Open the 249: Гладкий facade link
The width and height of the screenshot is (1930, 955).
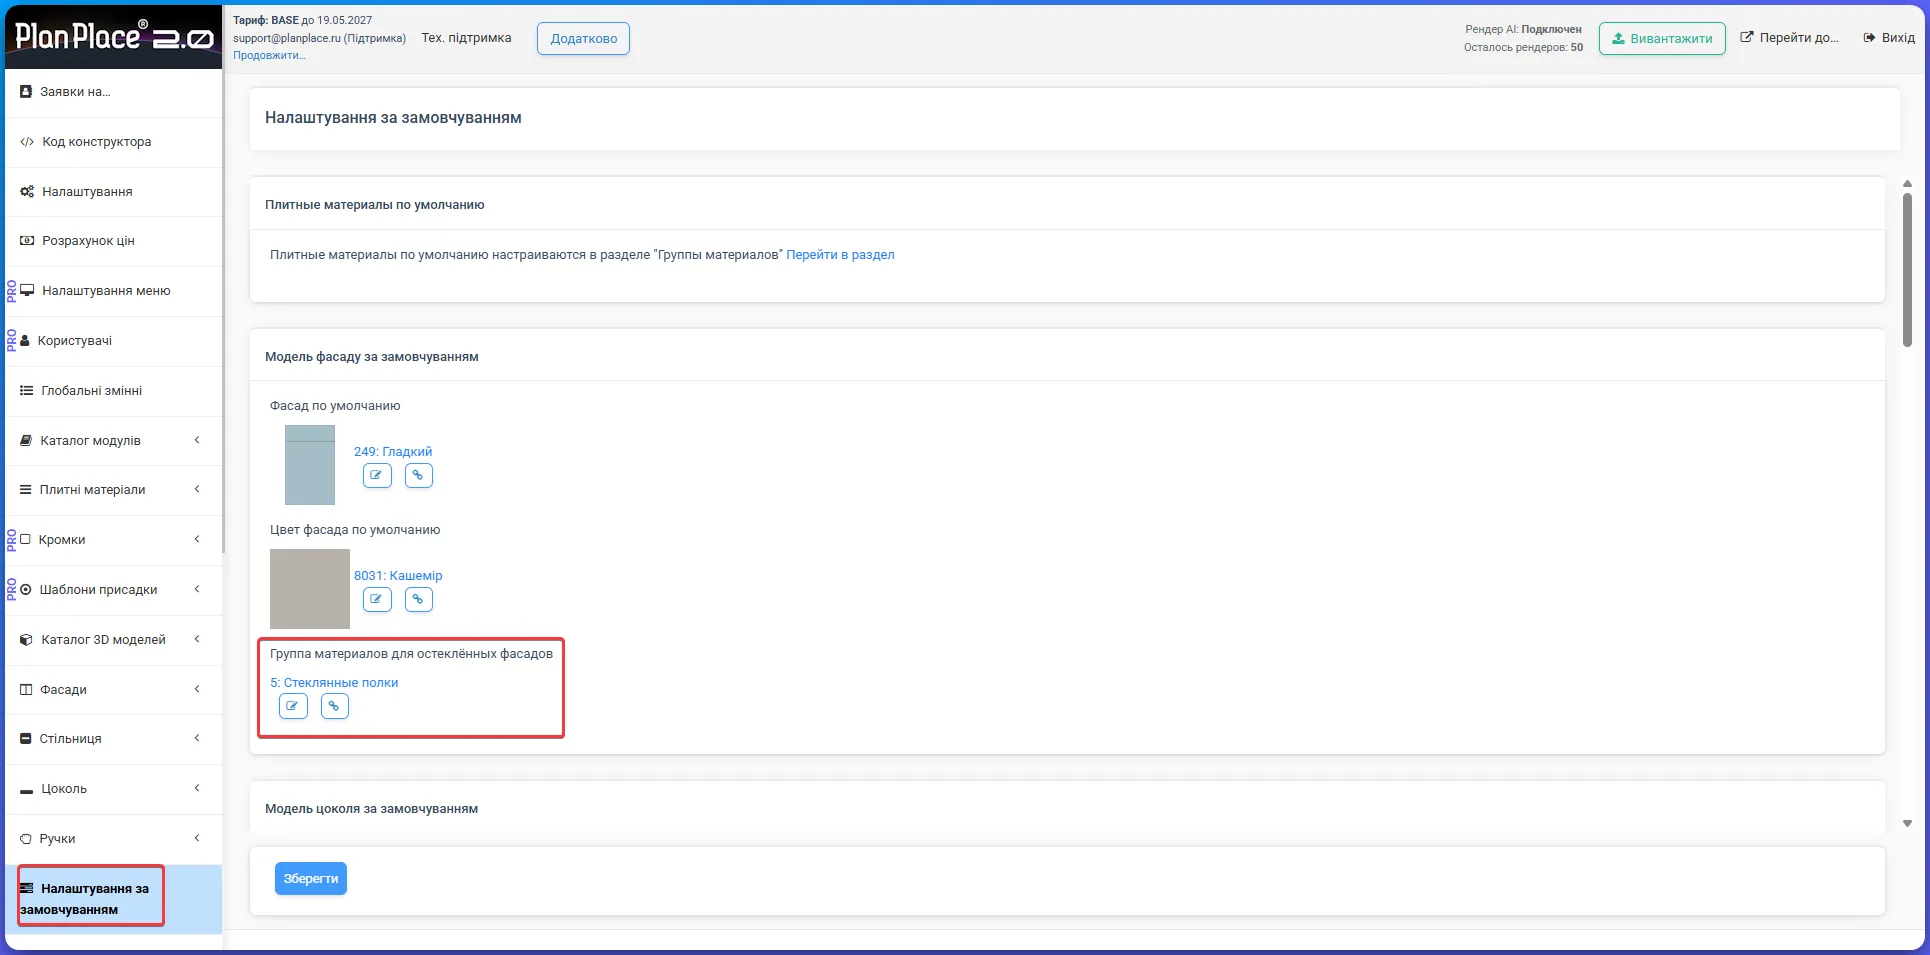393,452
